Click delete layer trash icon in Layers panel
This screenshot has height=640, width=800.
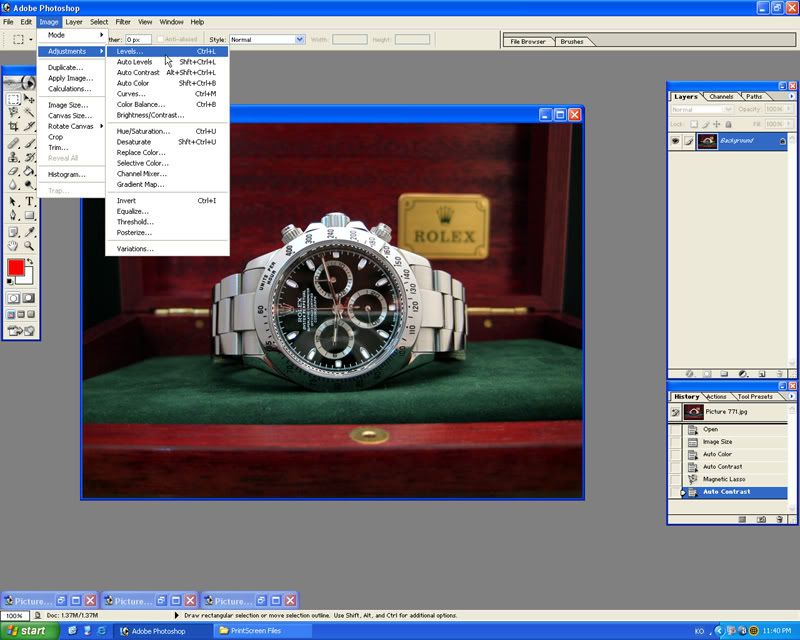(779, 374)
